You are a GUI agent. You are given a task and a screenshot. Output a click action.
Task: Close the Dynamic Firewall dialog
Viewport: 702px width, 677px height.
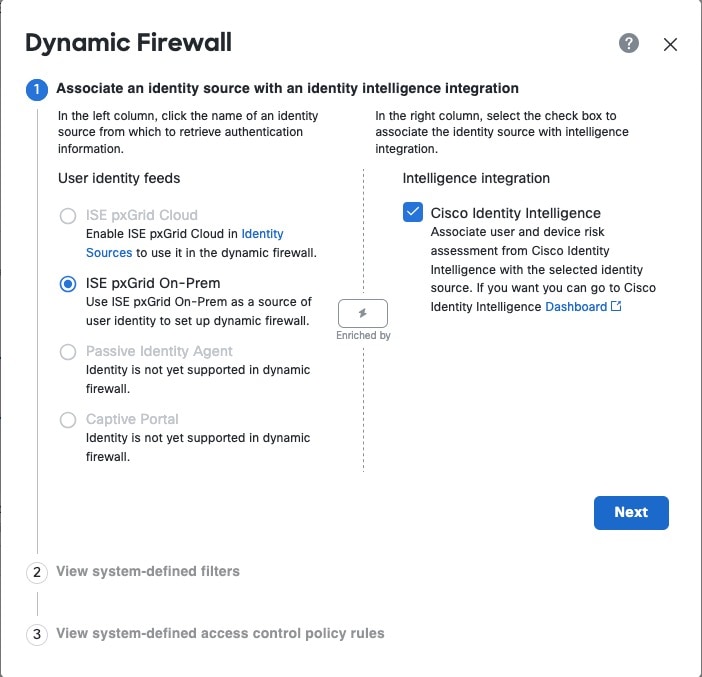pos(670,44)
